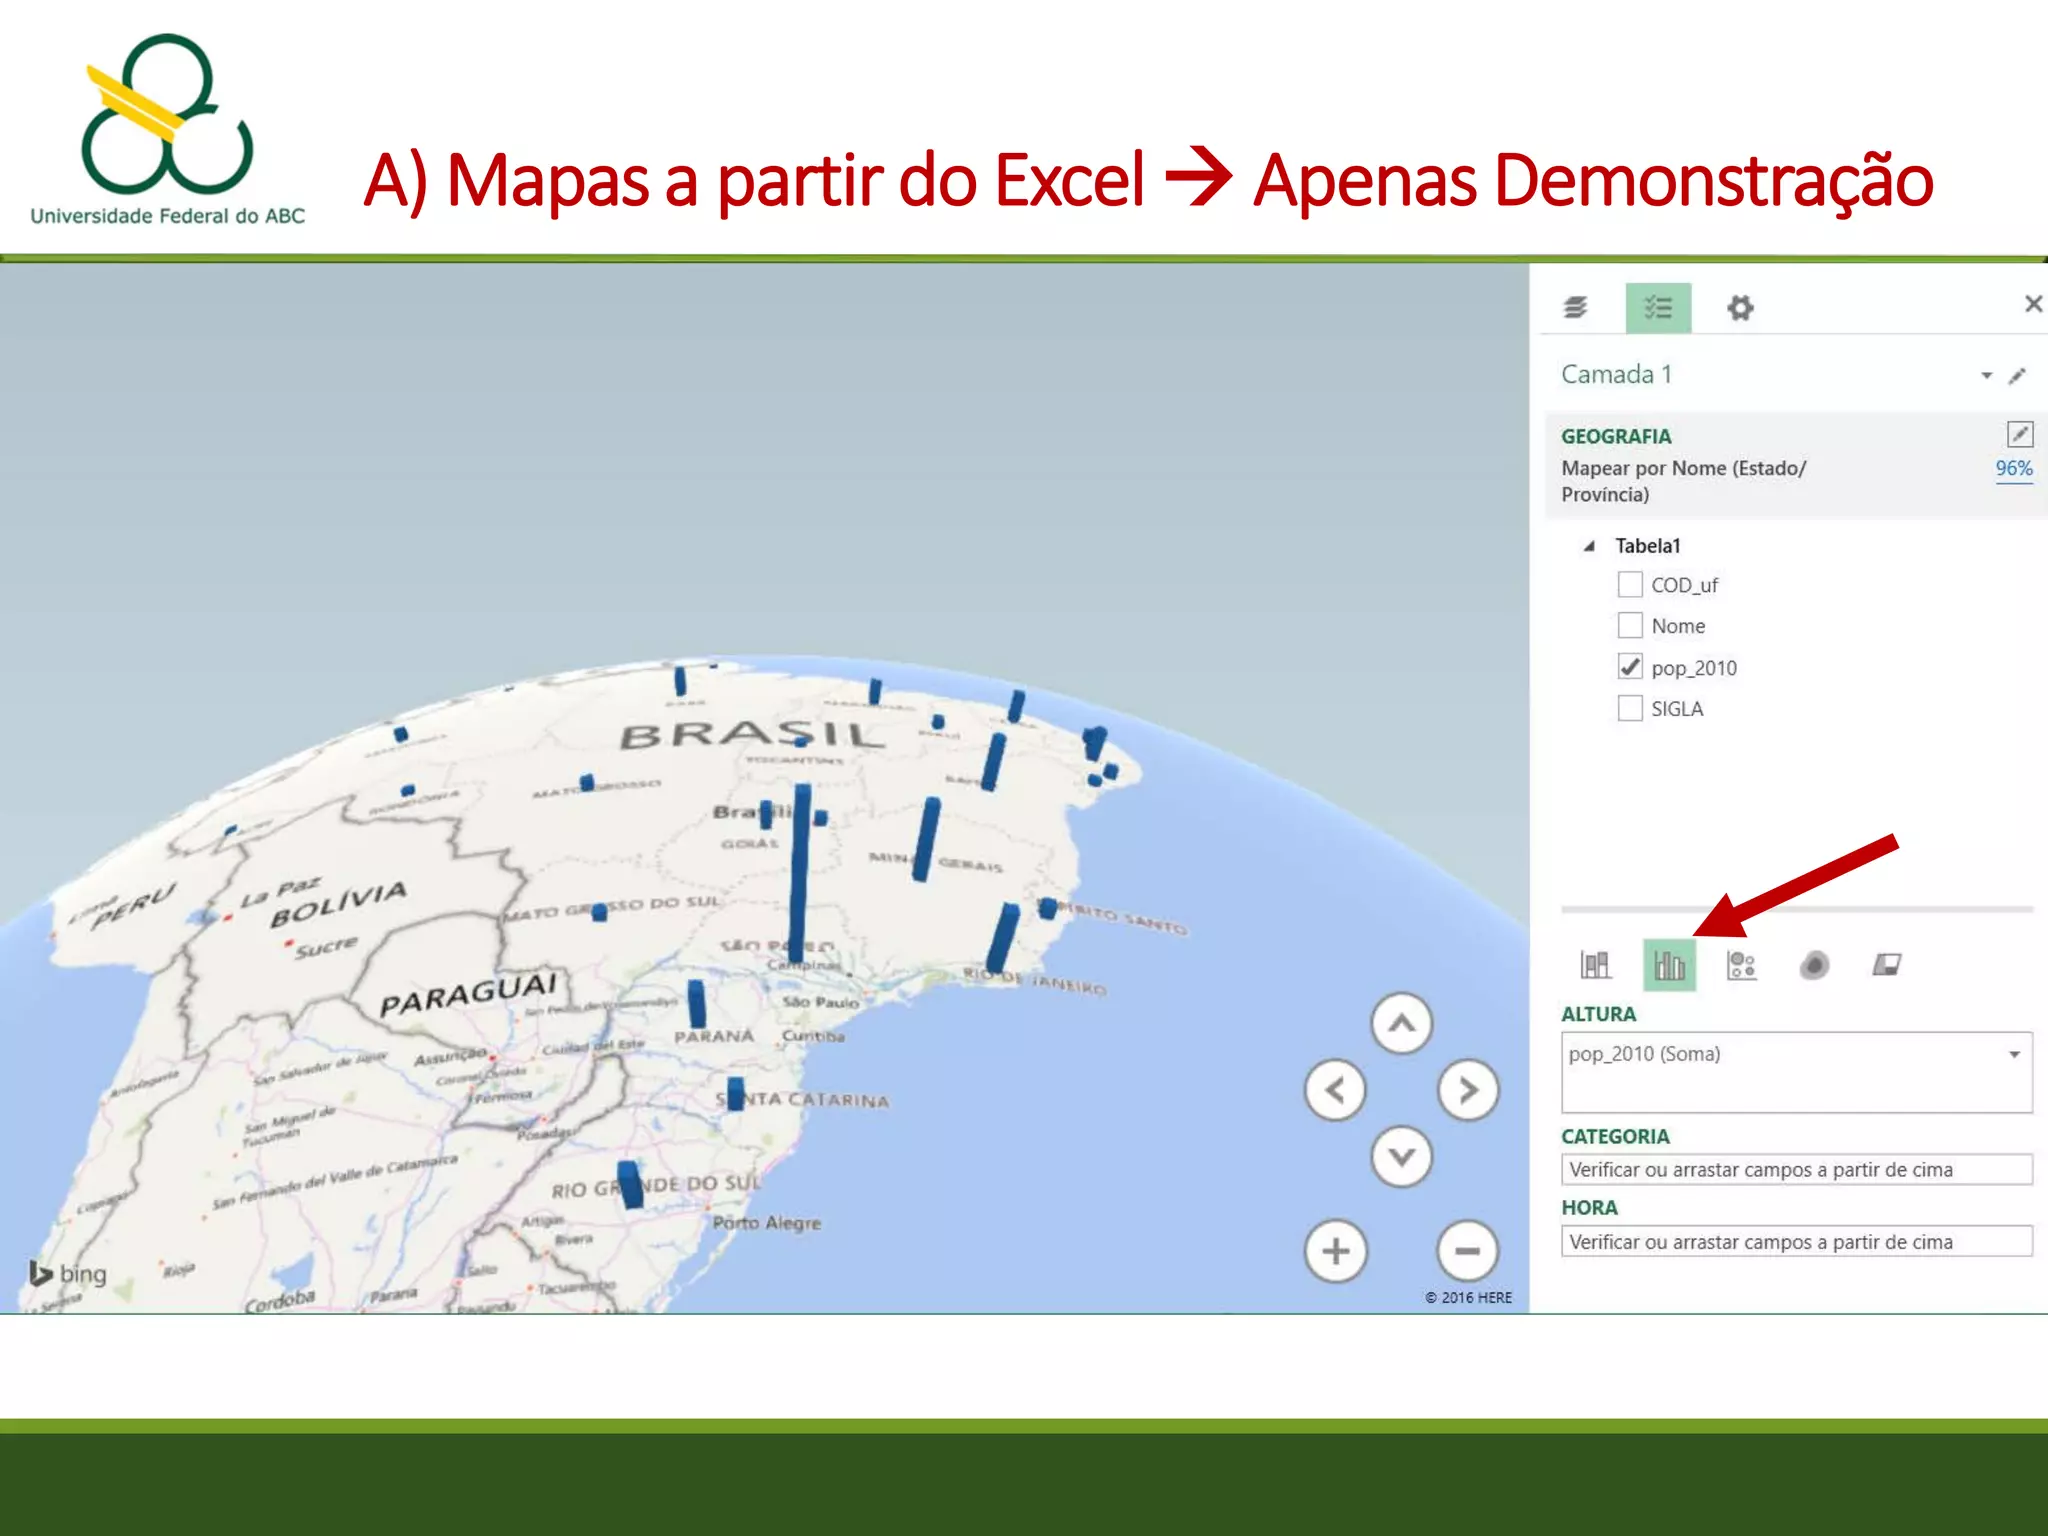The height and width of the screenshot is (1536, 2048).
Task: Click the BRASIL map label
Action: point(752,735)
